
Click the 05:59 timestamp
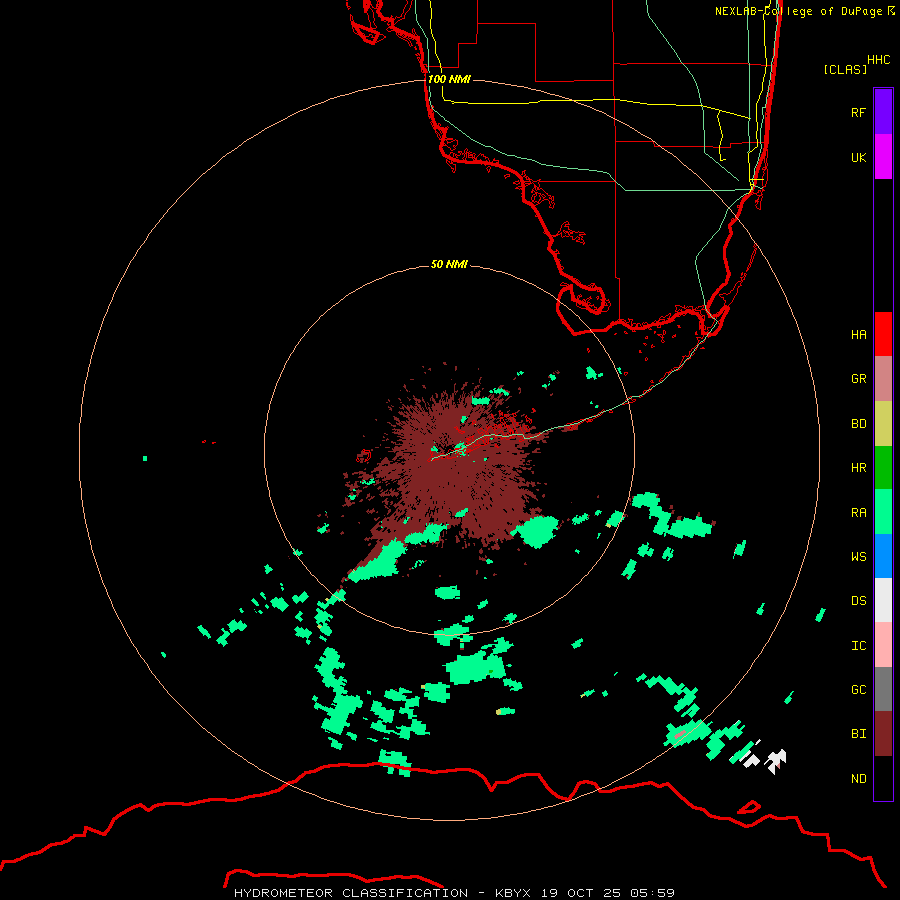(652, 893)
